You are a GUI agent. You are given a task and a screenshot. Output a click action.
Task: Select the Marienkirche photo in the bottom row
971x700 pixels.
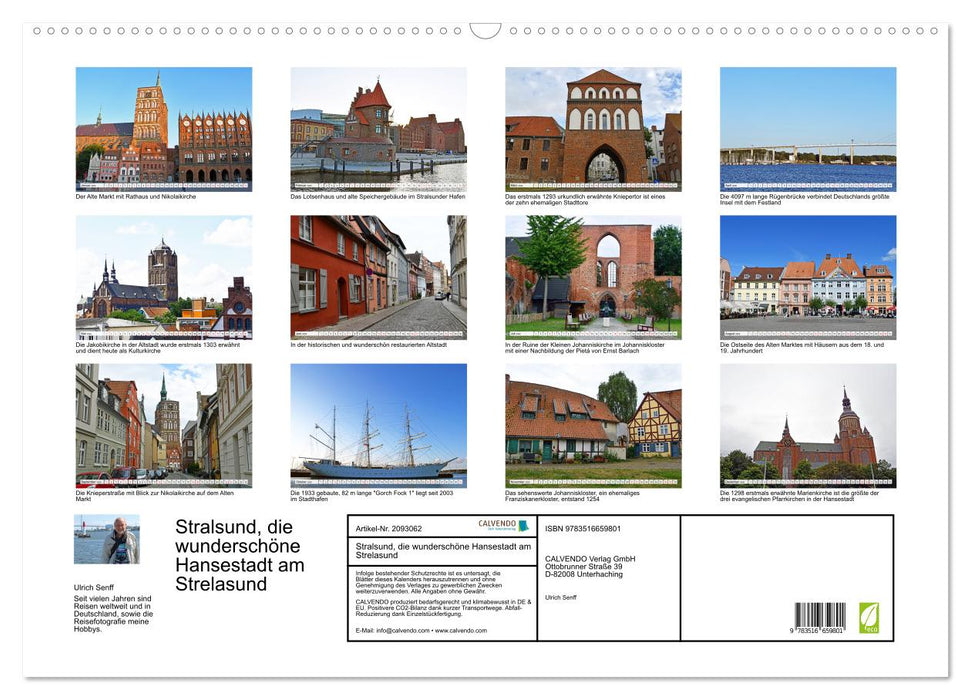click(809, 426)
